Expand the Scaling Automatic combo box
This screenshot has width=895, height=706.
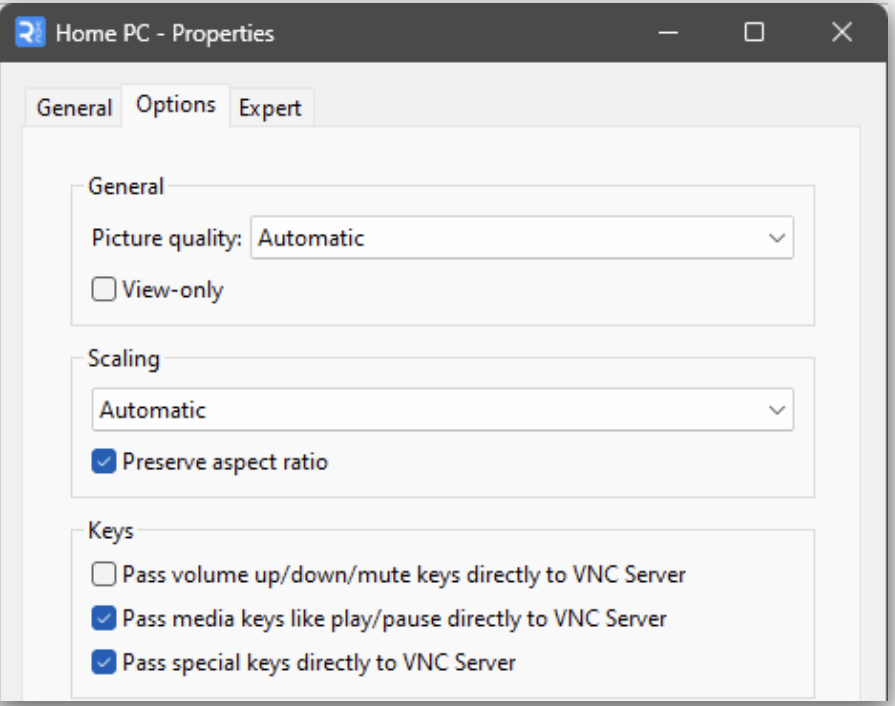tap(442, 410)
